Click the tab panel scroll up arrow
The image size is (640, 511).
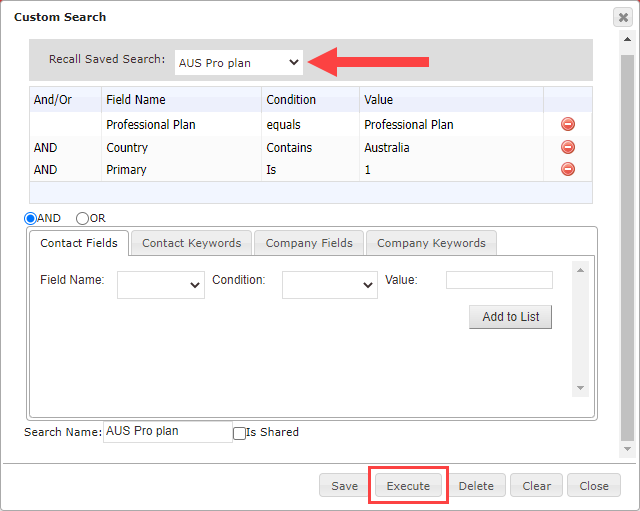pos(580,270)
